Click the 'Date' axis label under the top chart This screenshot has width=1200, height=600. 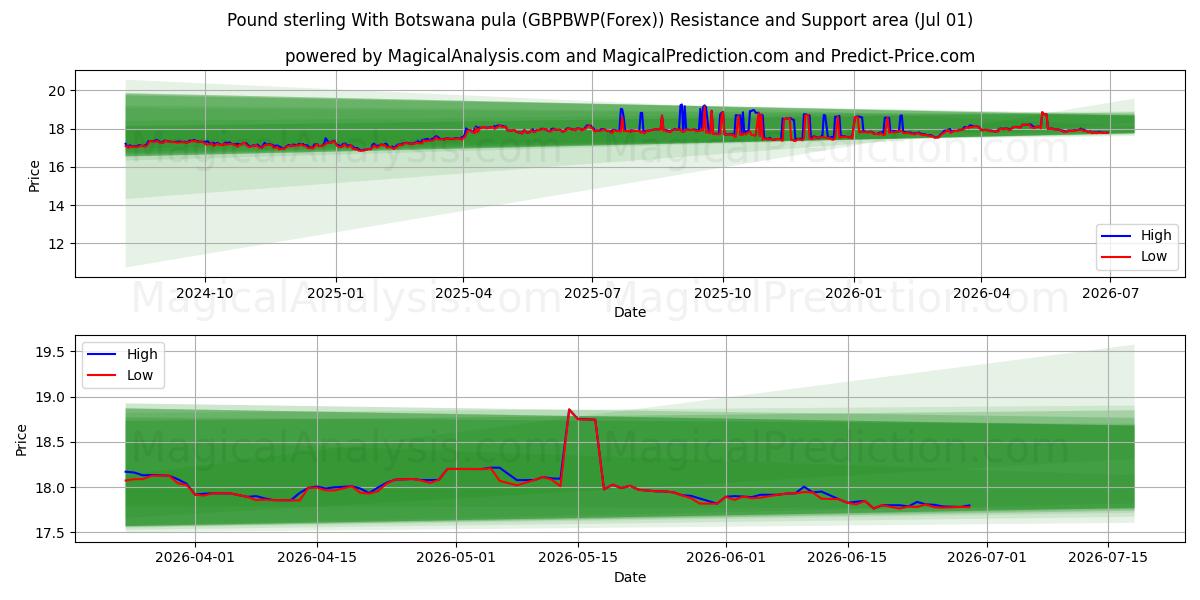coord(630,312)
